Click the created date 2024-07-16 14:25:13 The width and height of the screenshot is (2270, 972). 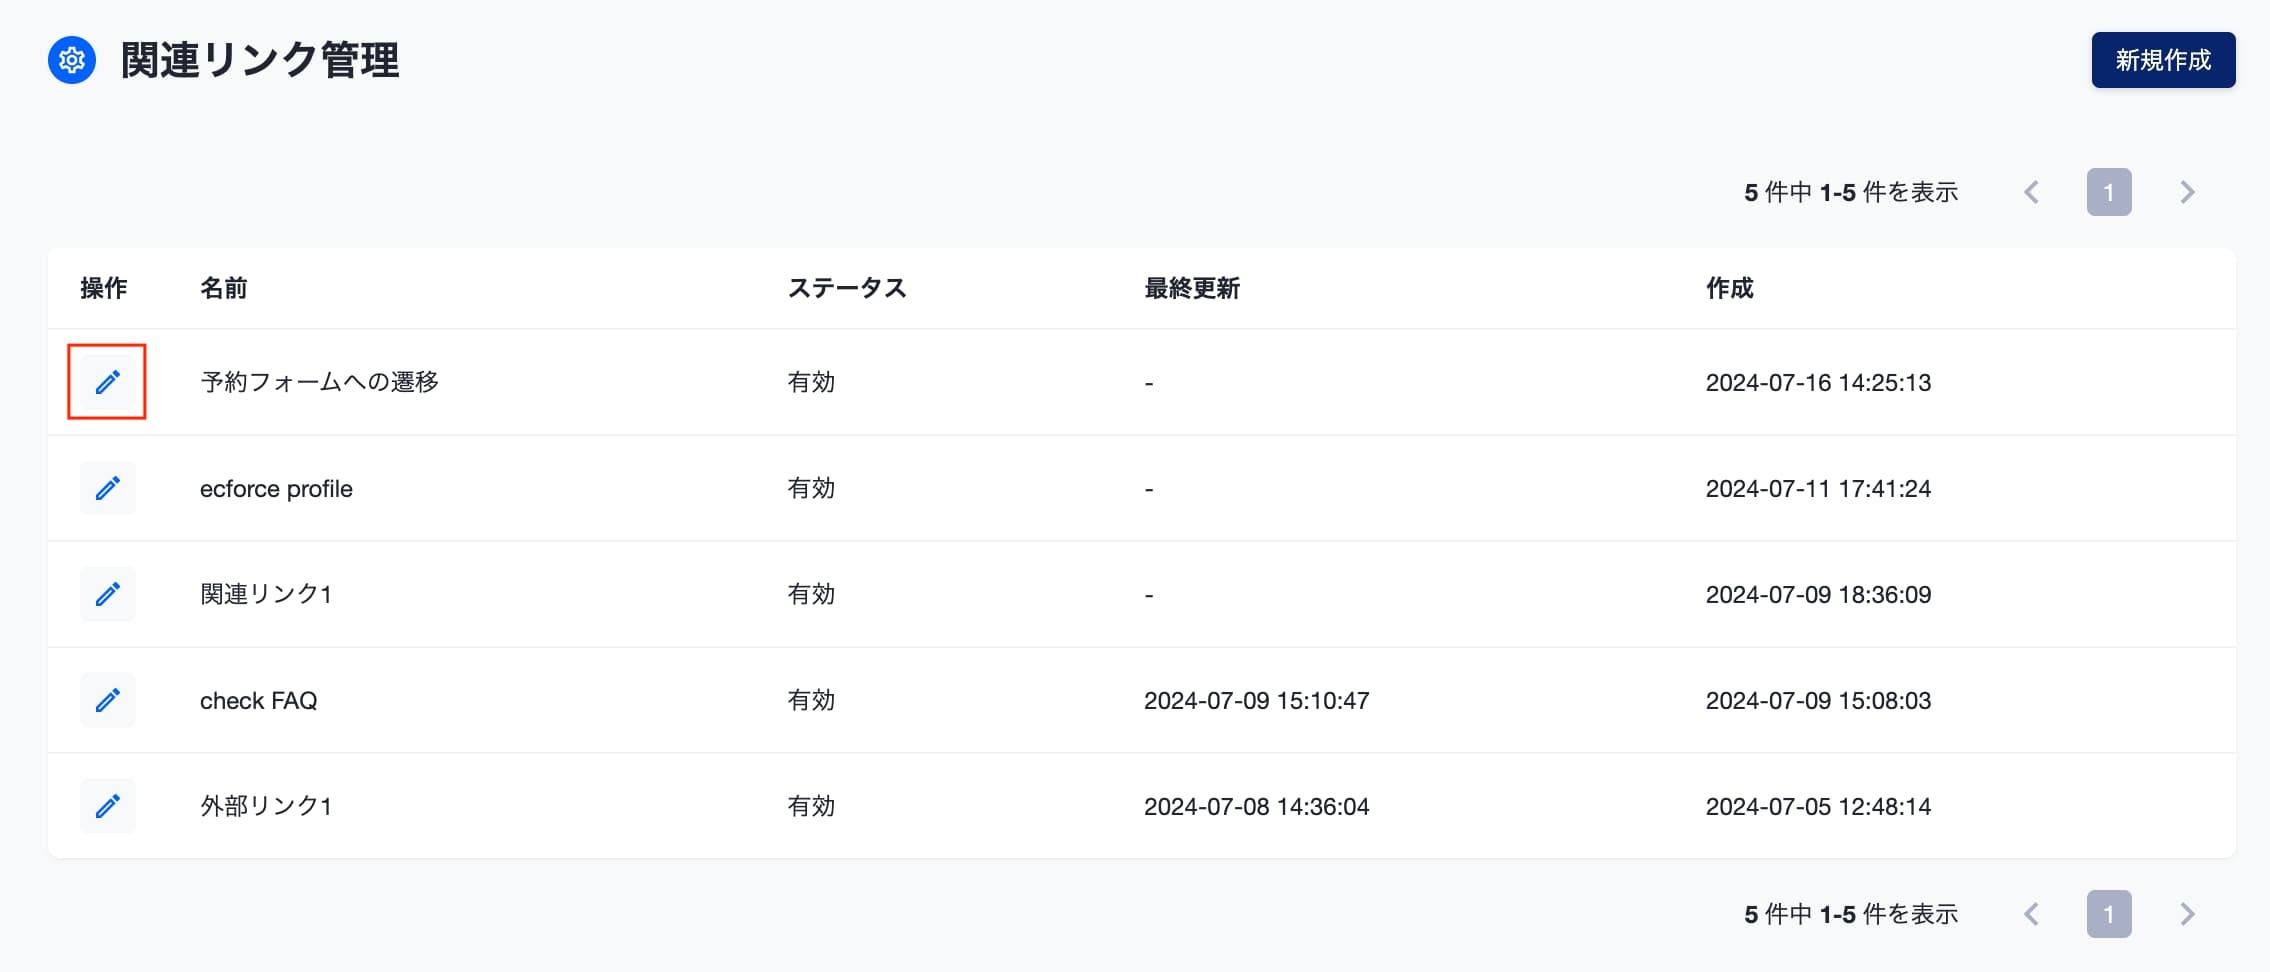[x=1818, y=383]
